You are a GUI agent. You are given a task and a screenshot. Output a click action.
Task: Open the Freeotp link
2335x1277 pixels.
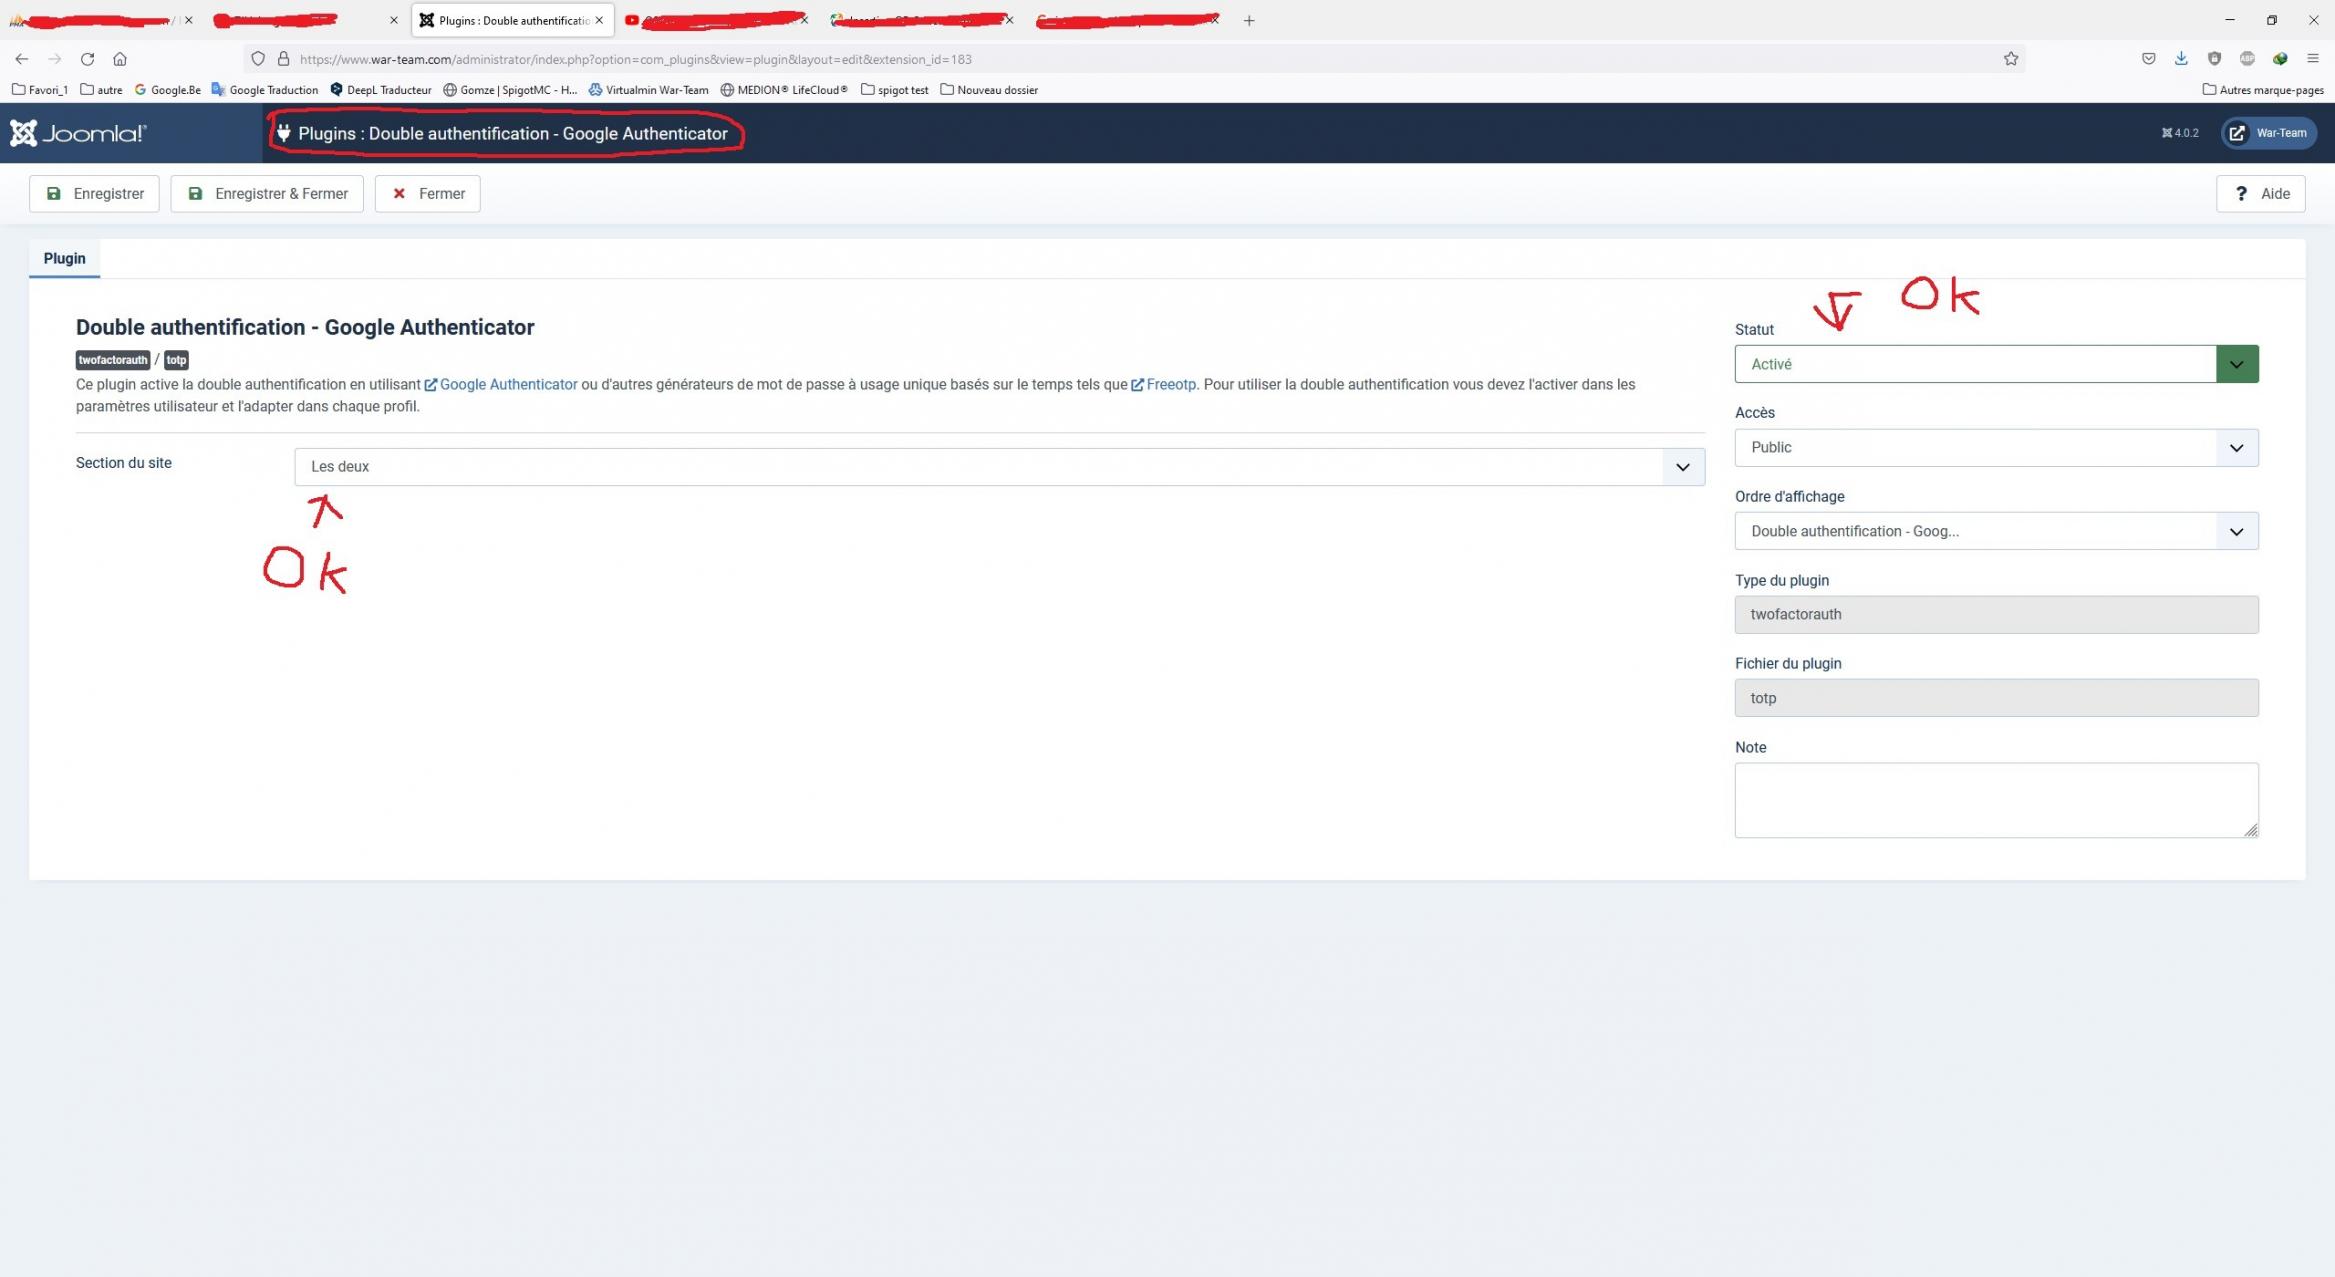point(1163,384)
